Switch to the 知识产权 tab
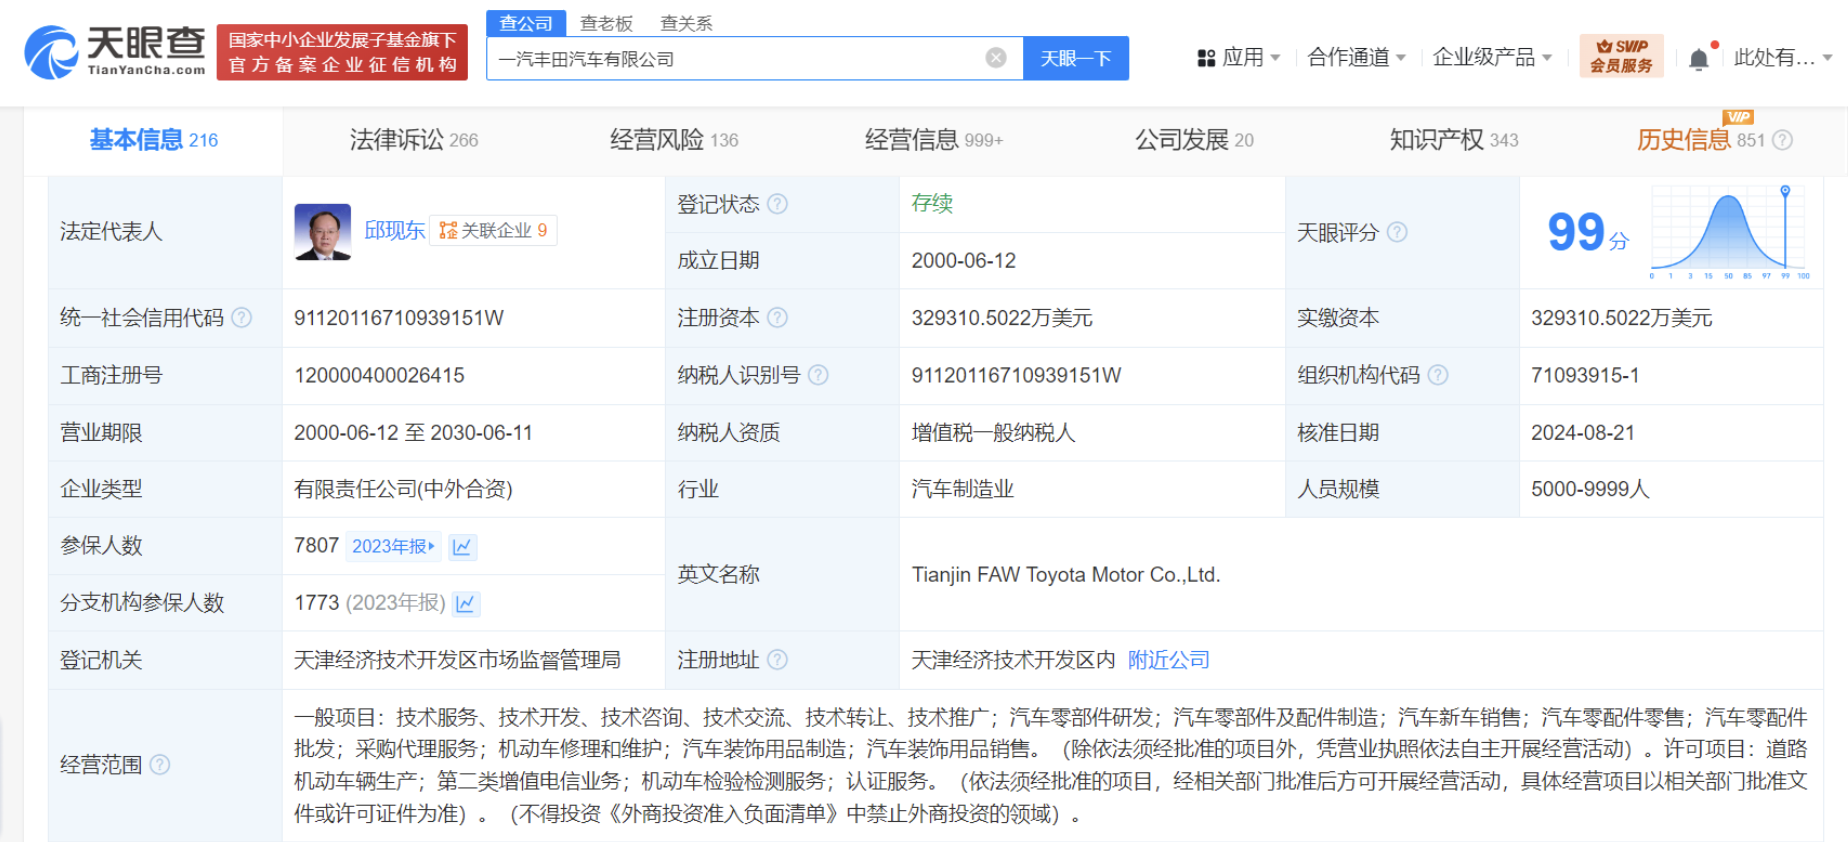The width and height of the screenshot is (1848, 842). [x=1453, y=140]
